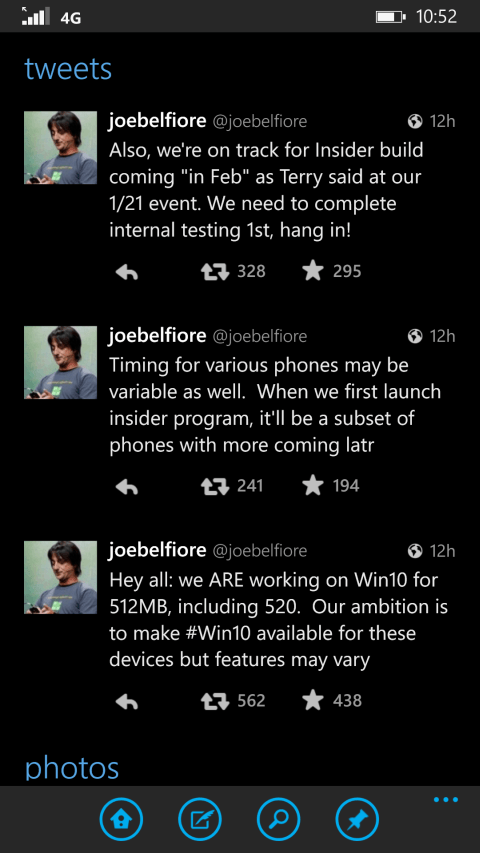Image resolution: width=480 pixels, height=853 pixels.
Task: Expand the app bar three-dots menu
Action: coord(446,800)
